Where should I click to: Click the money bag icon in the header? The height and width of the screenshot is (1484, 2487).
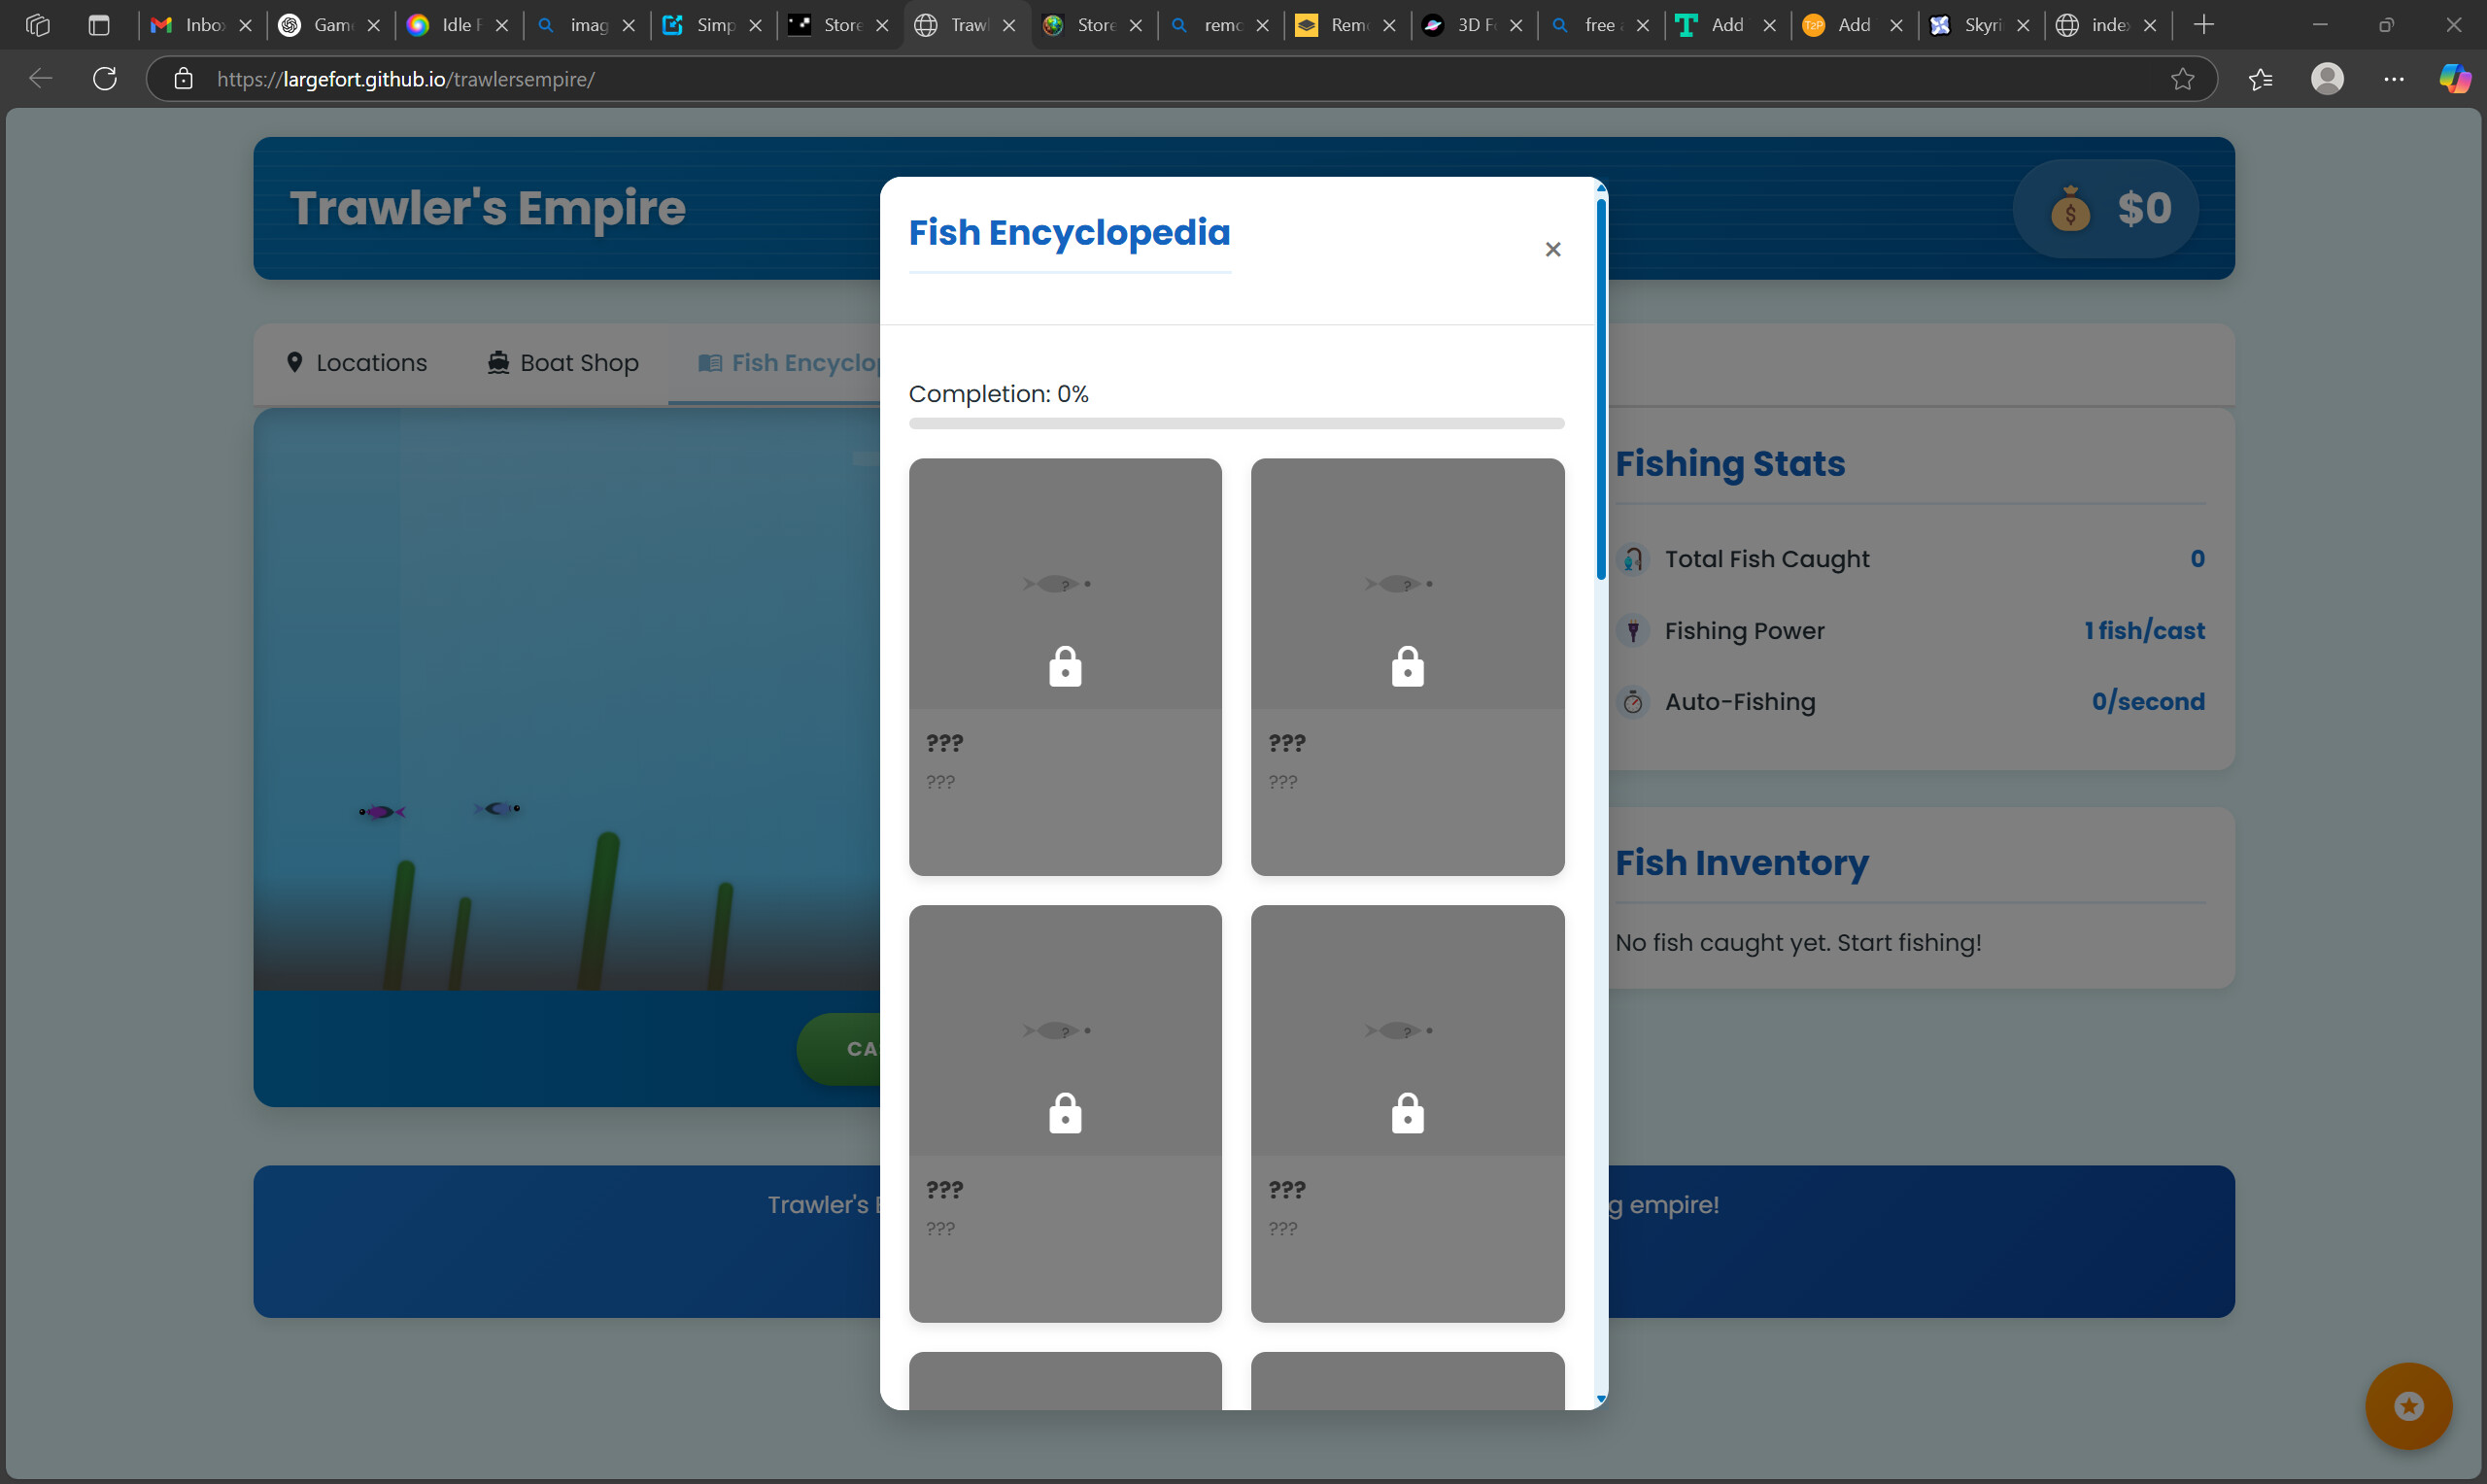(x=2070, y=209)
